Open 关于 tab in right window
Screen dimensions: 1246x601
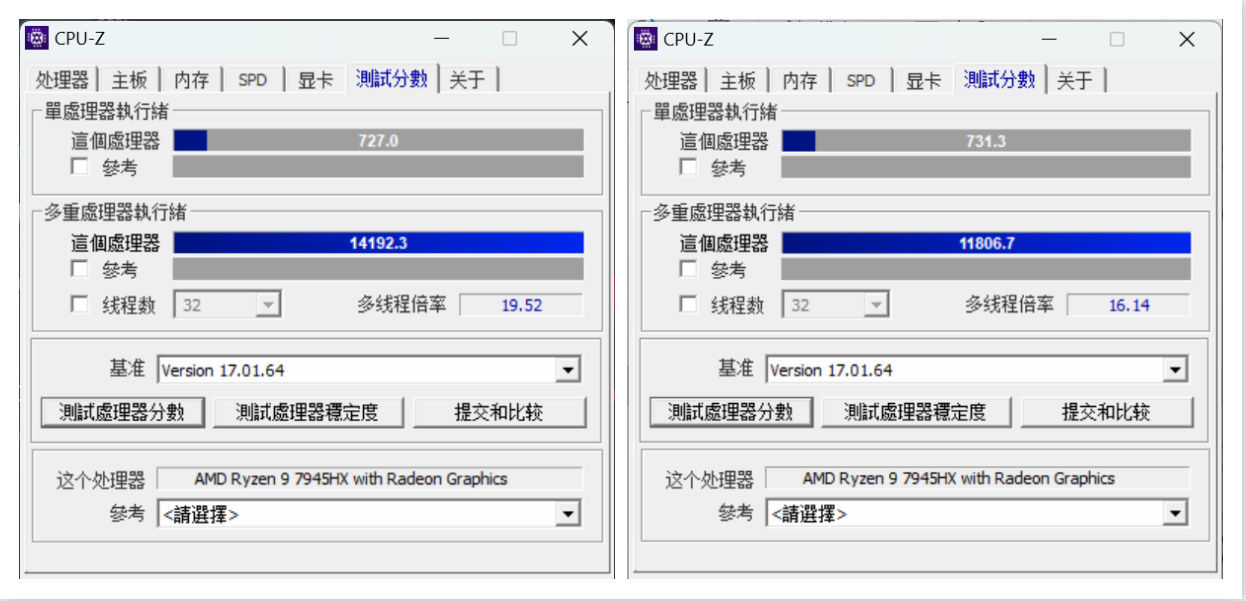(1075, 80)
